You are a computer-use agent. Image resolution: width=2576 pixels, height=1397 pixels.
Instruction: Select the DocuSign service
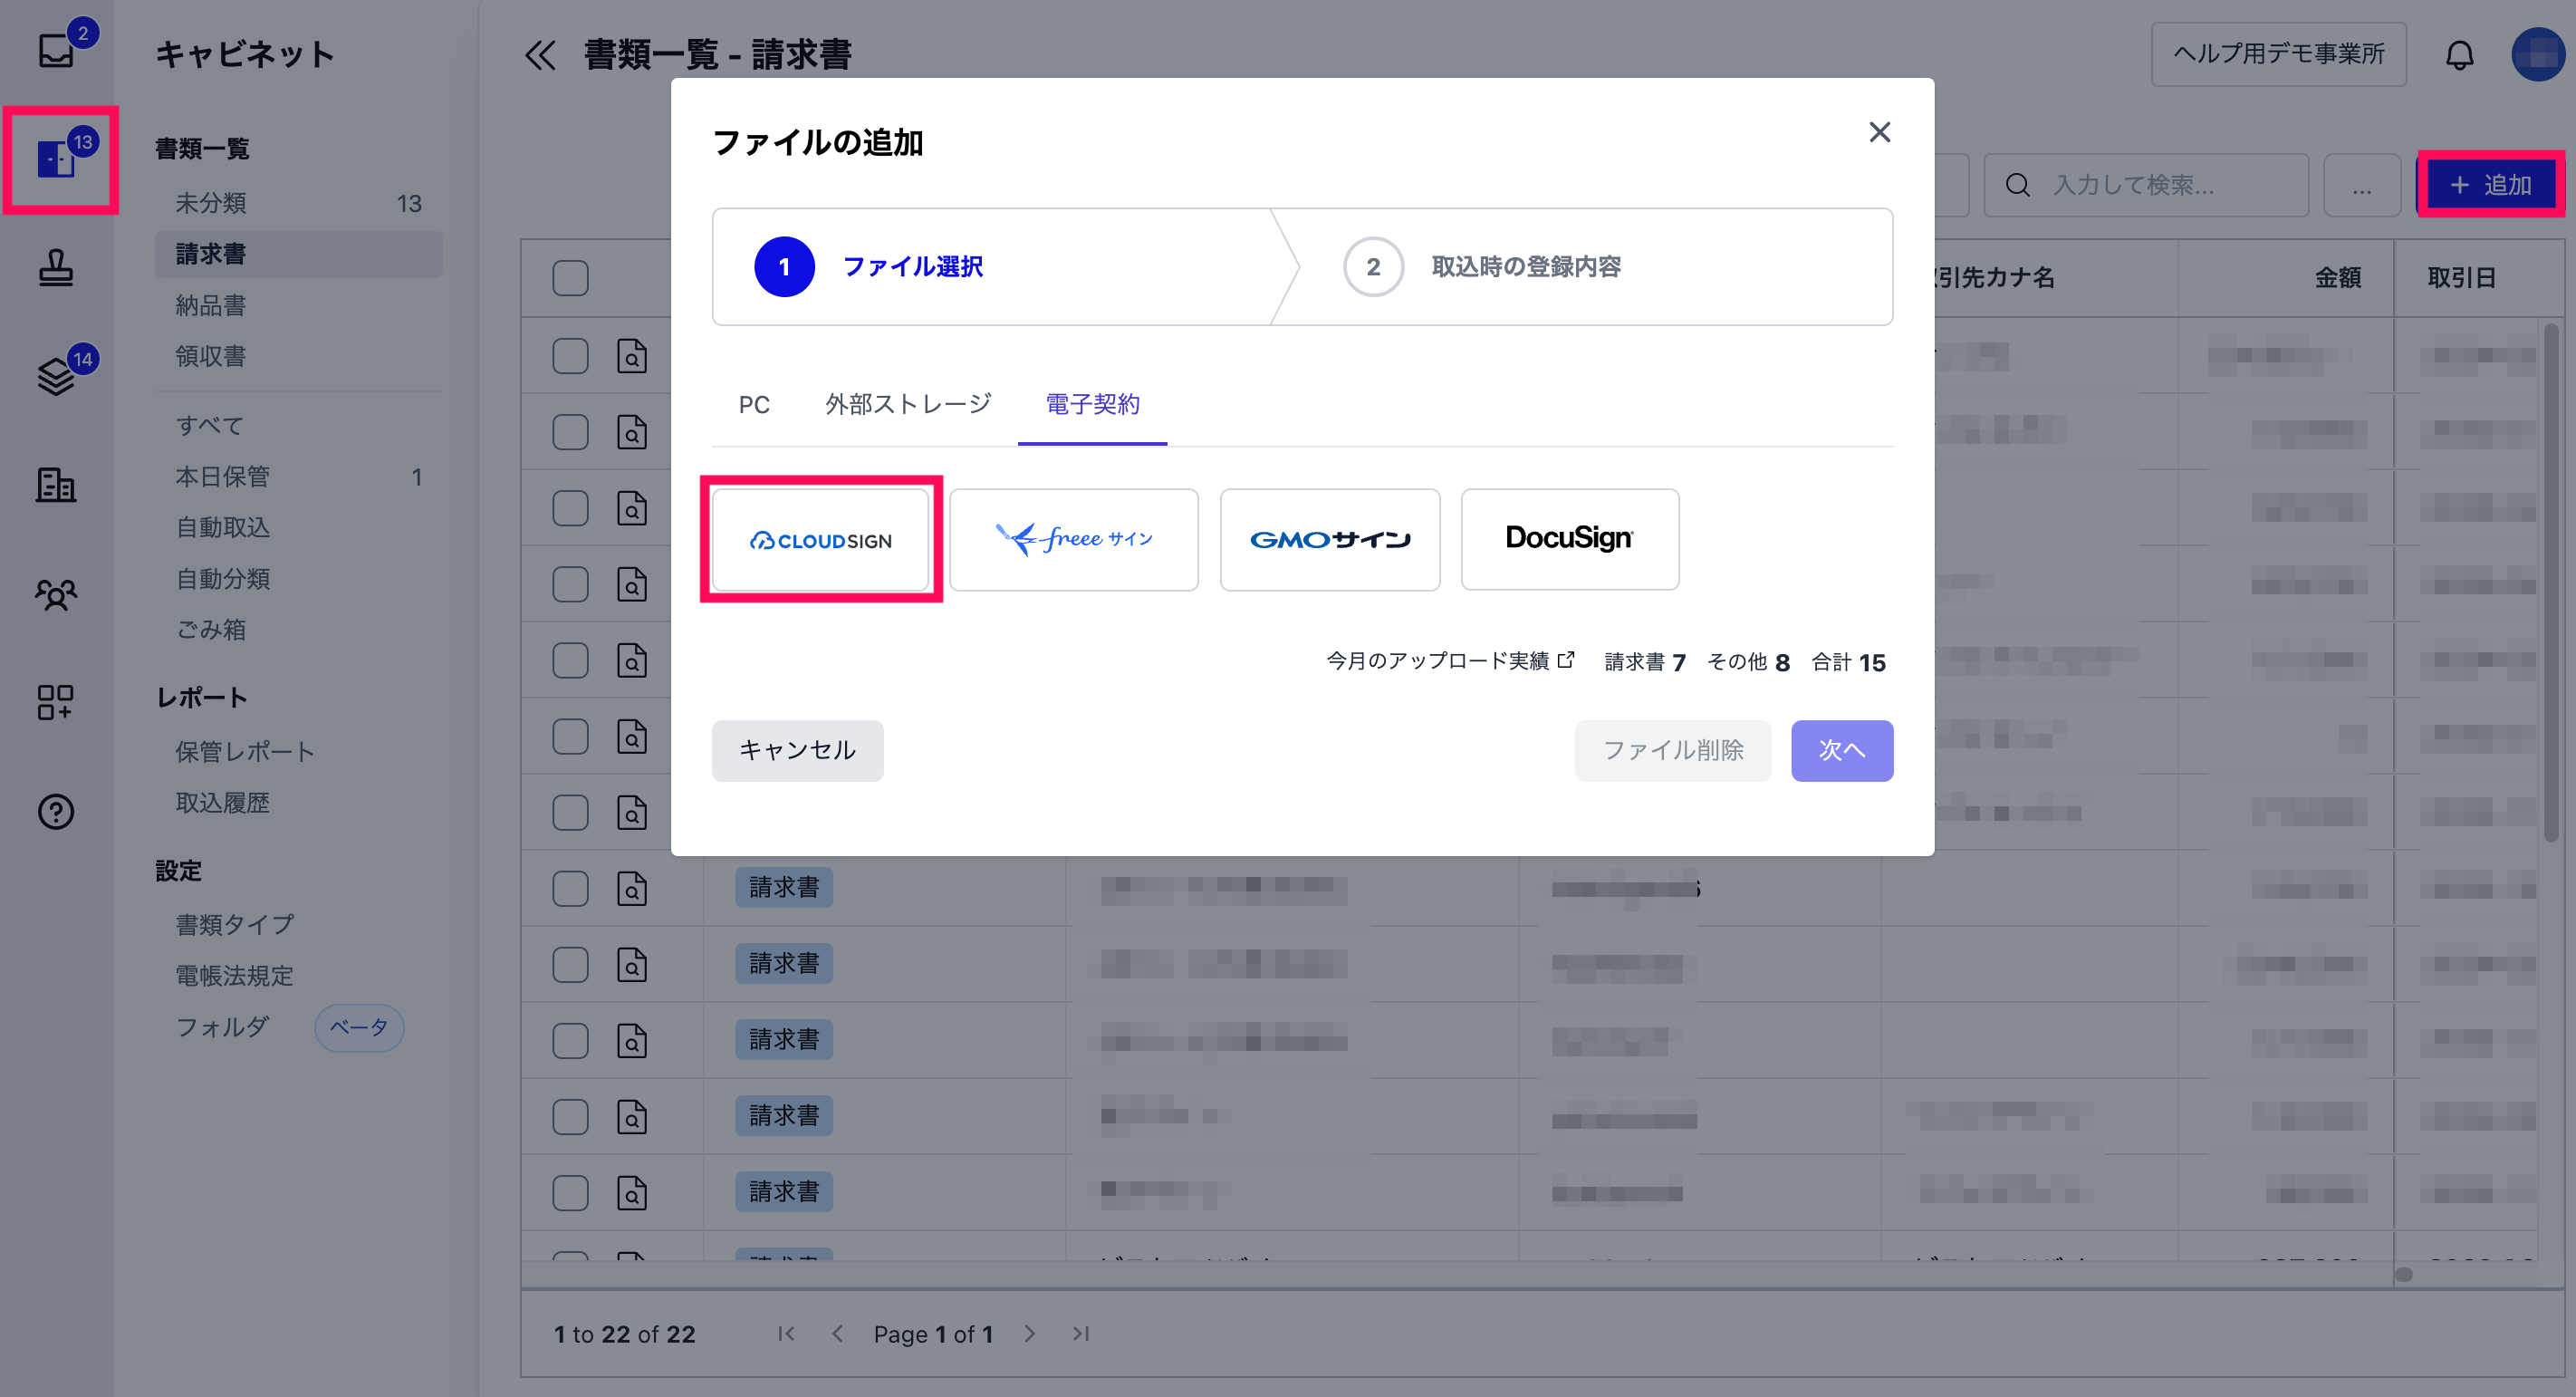(1569, 539)
